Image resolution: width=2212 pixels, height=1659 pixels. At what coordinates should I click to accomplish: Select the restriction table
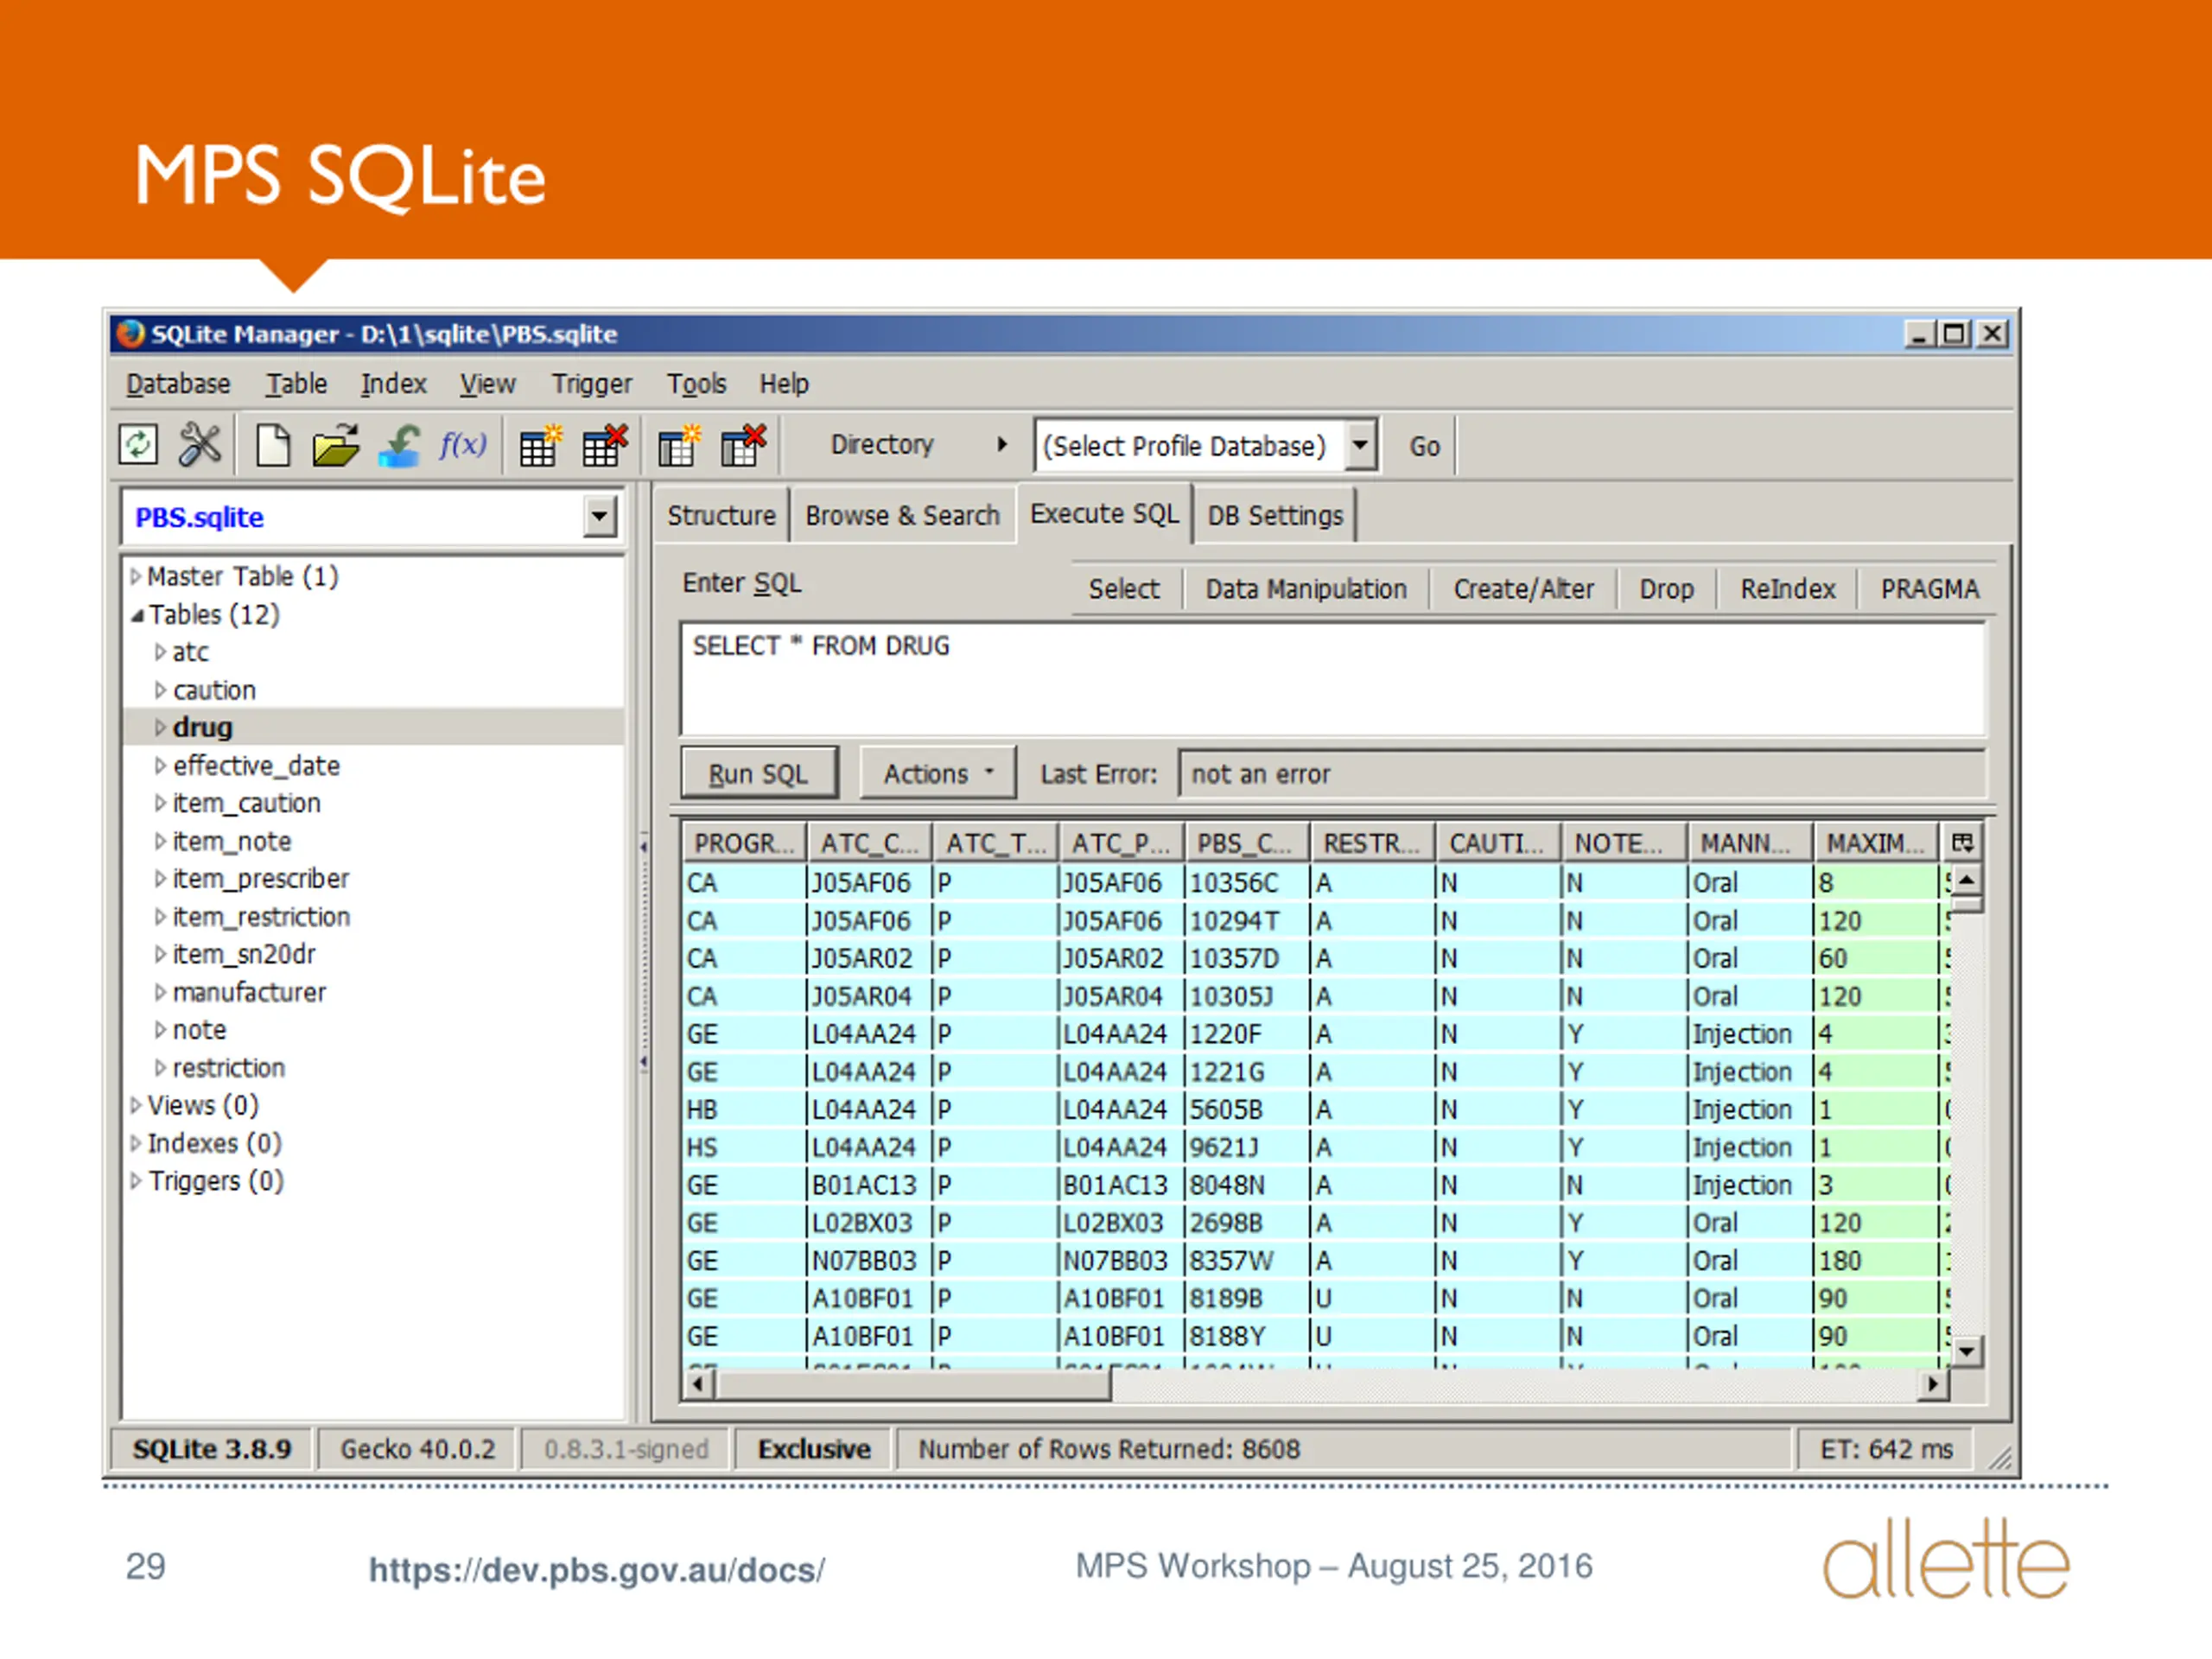point(229,1068)
